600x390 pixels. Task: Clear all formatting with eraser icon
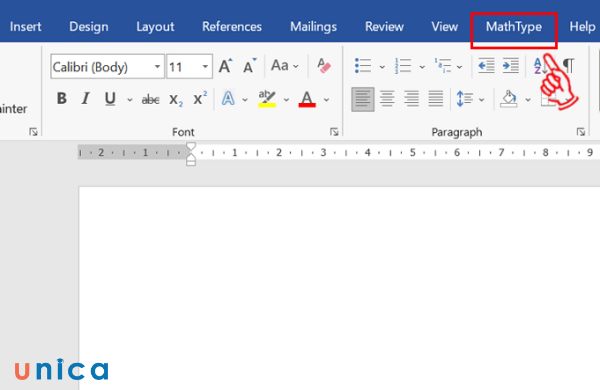324,66
